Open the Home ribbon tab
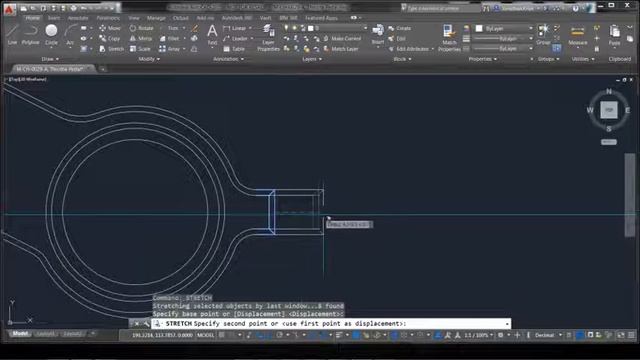Screen dimensions: 640x360 click(33, 18)
